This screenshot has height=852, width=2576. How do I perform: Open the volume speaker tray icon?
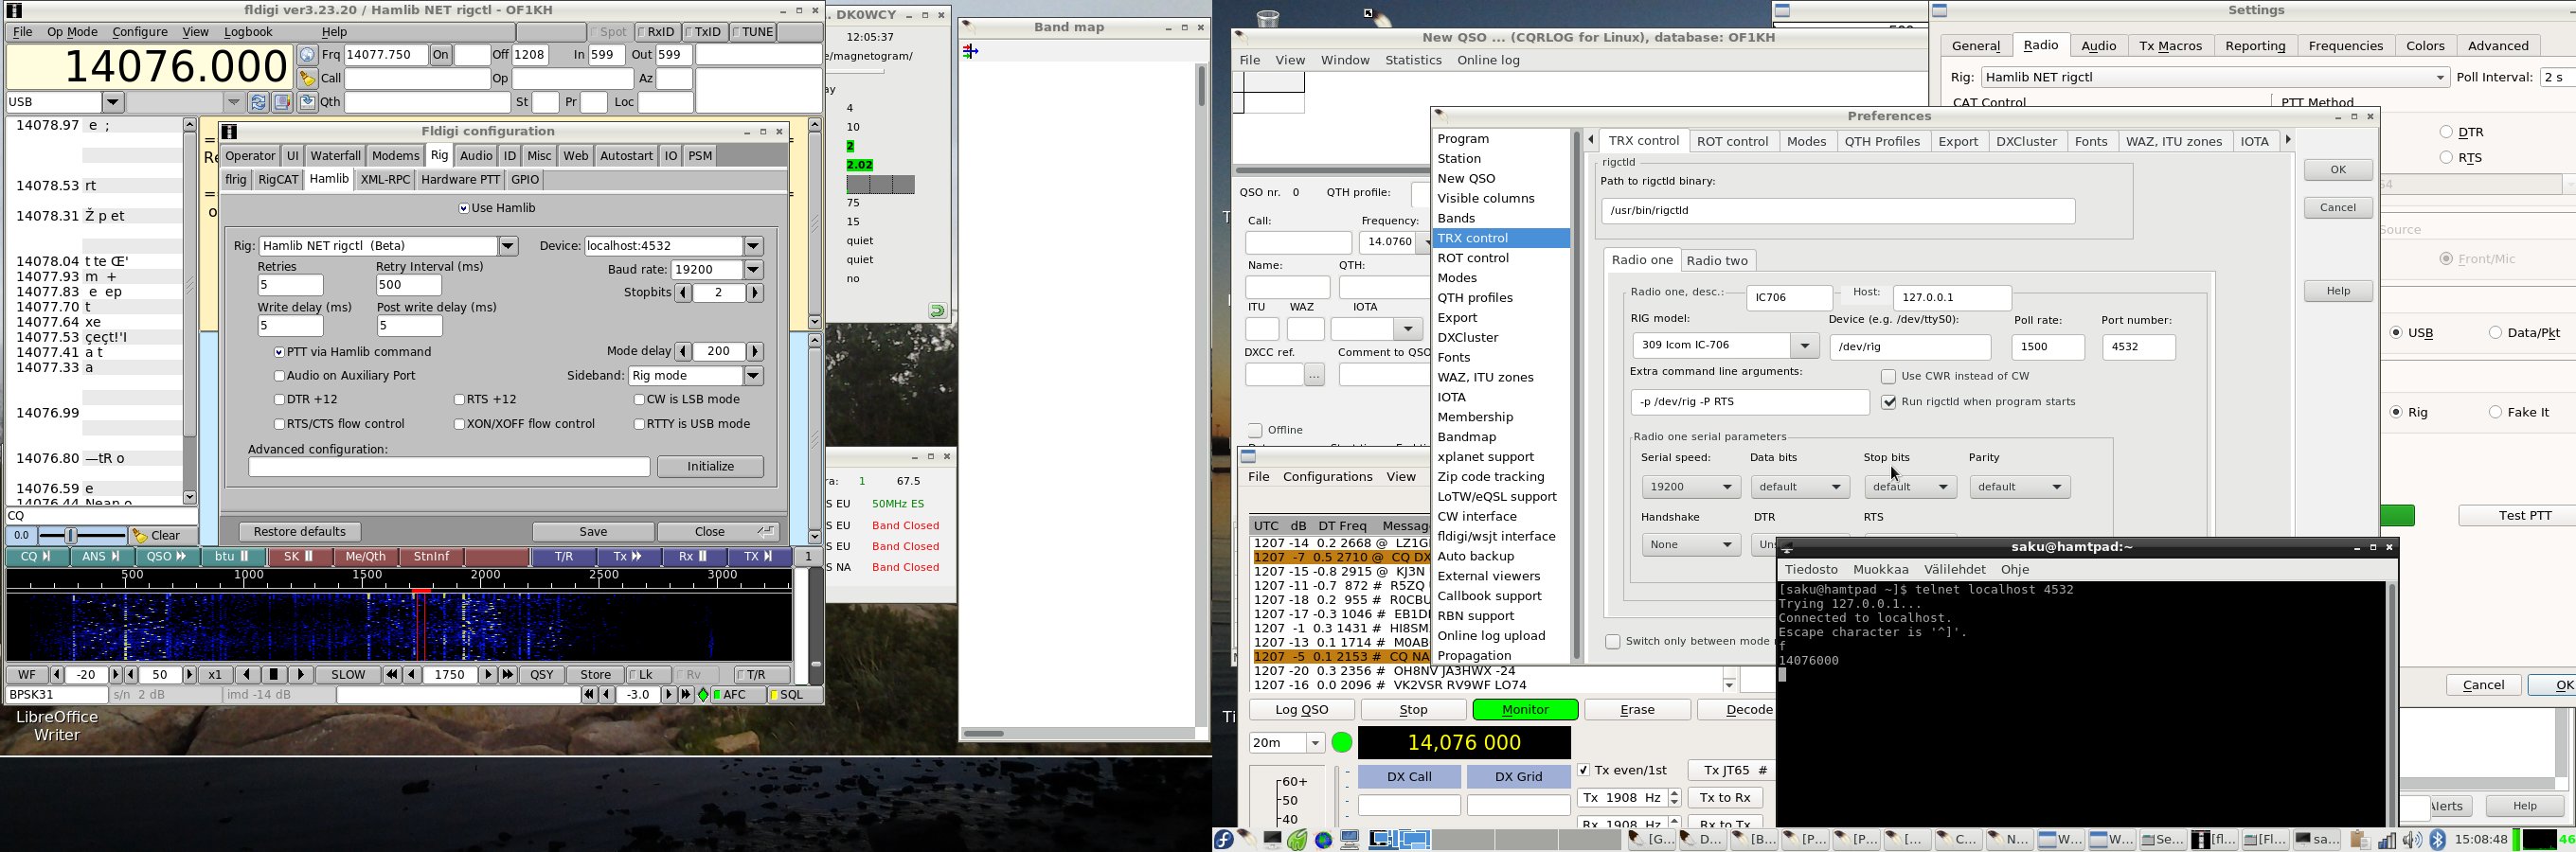2412,840
